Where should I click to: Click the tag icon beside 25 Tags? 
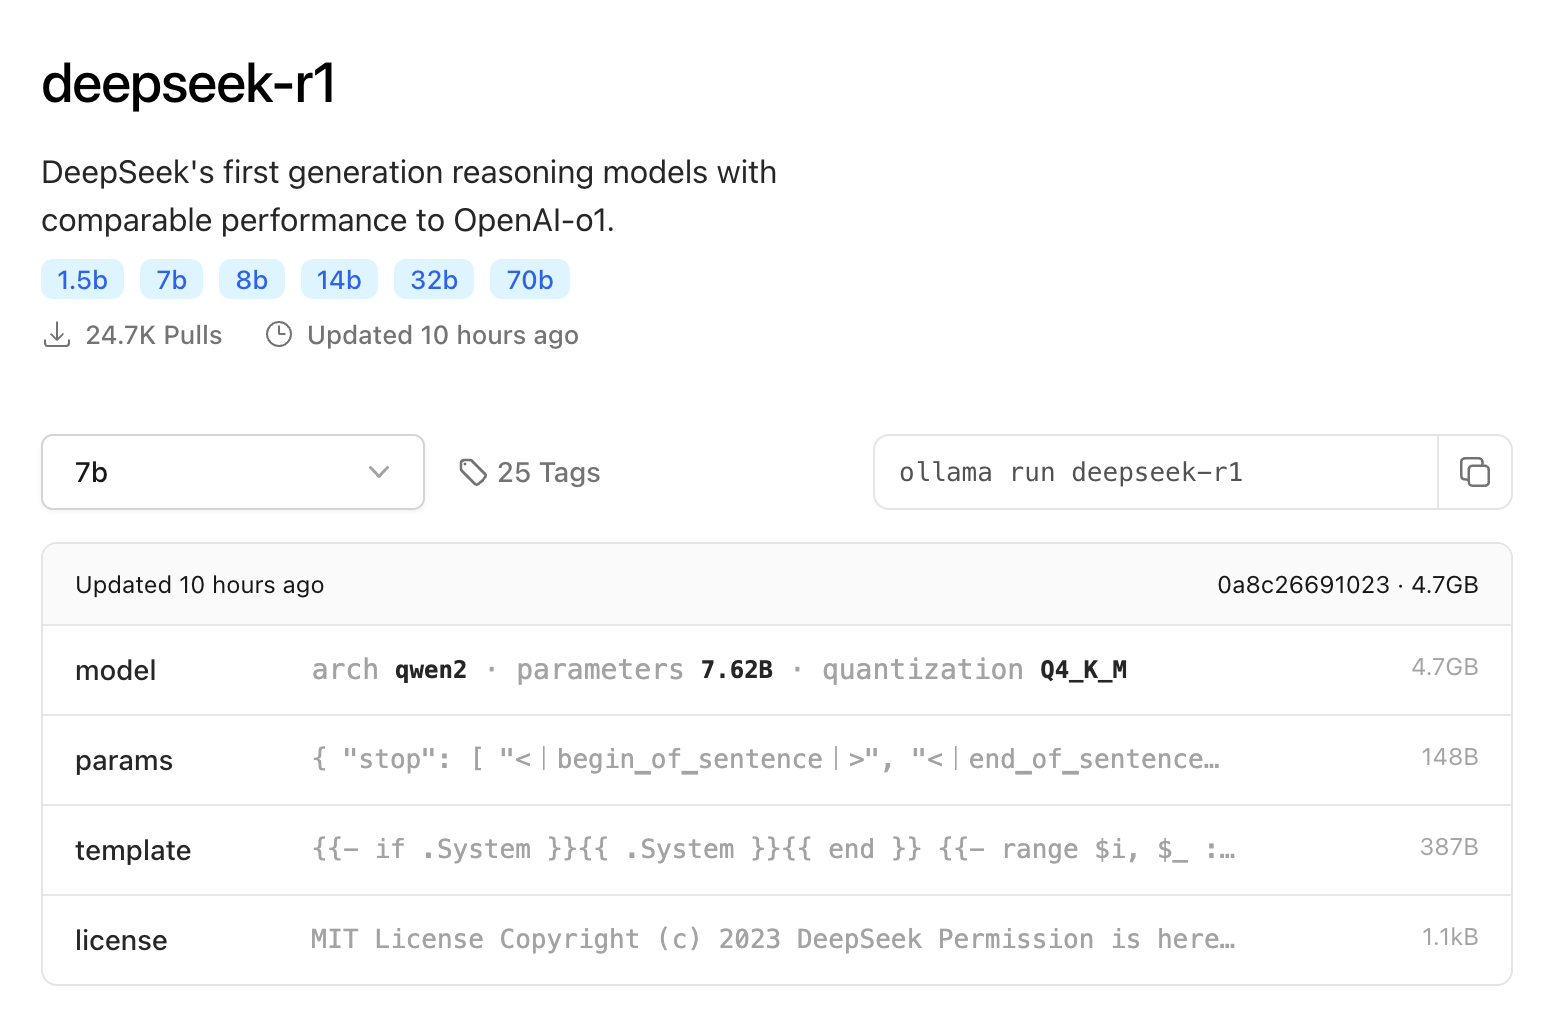[x=472, y=472]
